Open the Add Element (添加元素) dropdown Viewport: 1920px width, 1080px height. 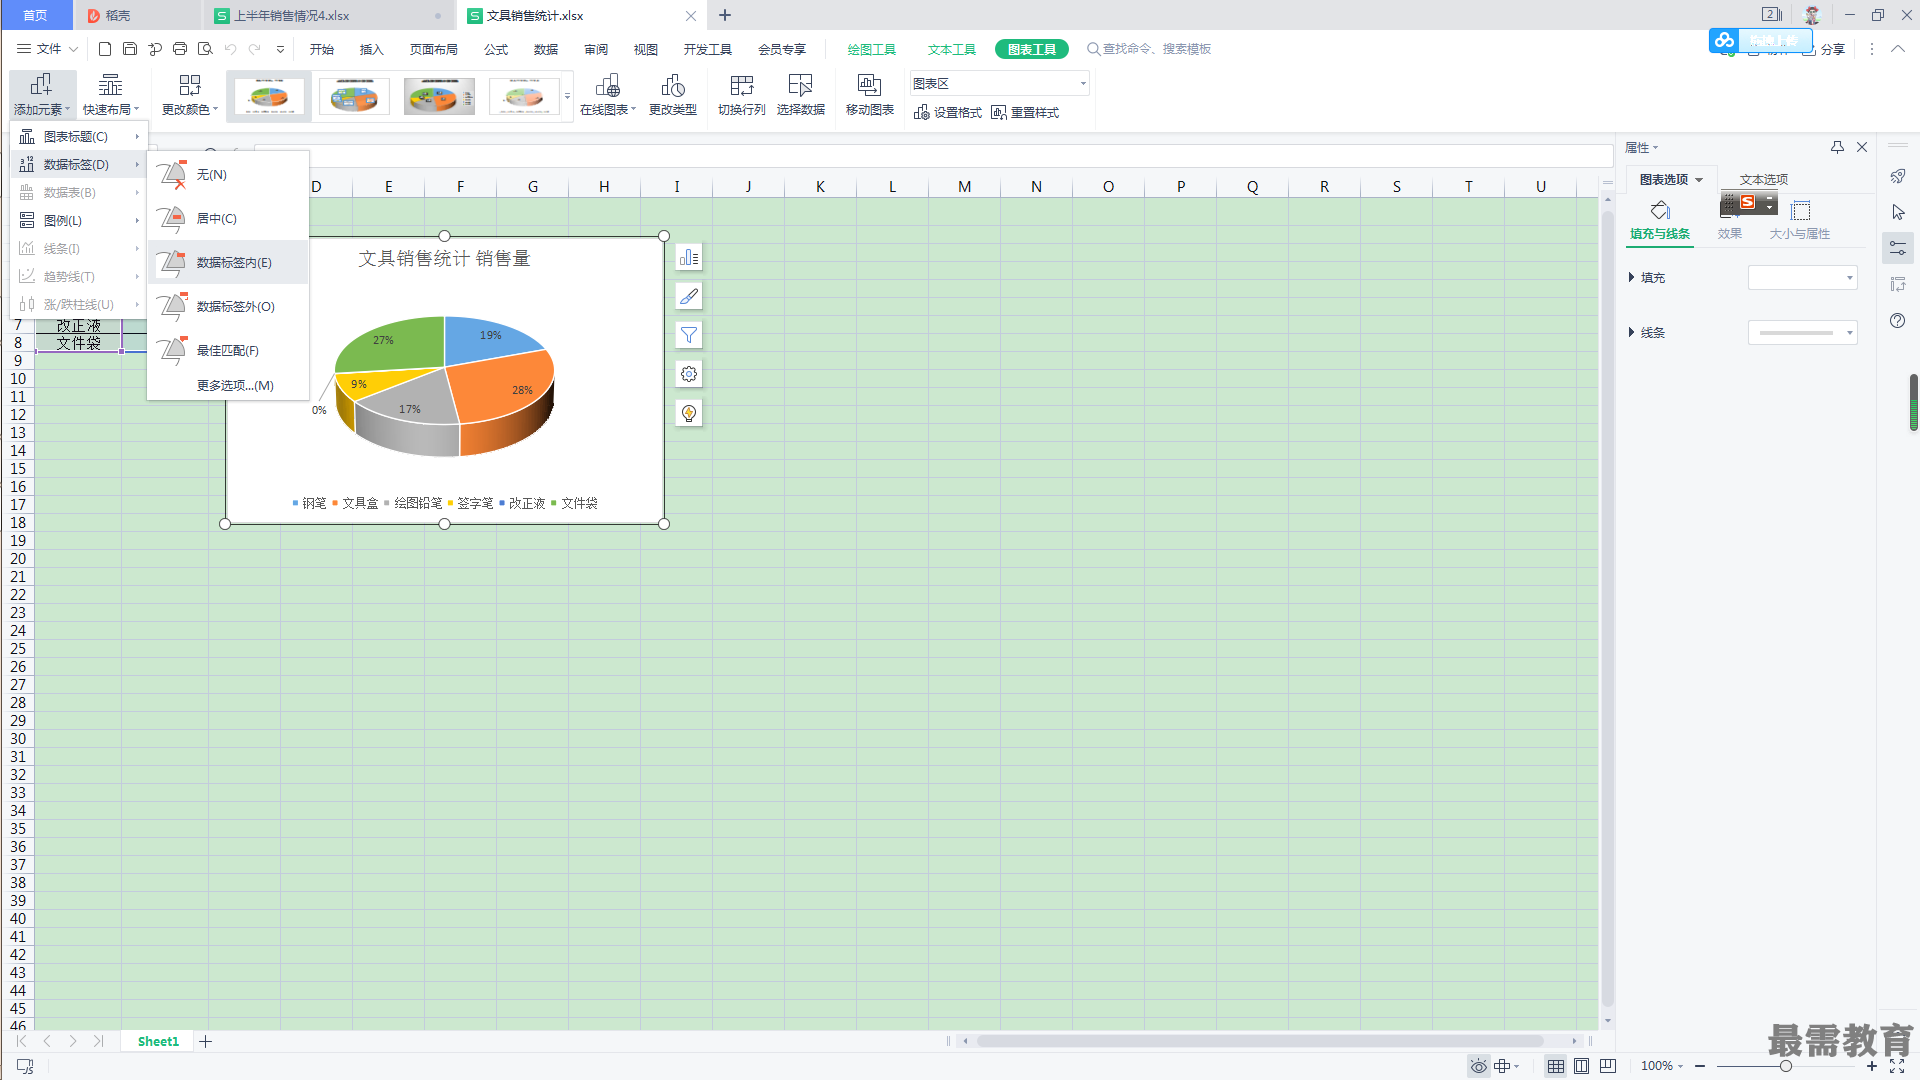point(41,95)
